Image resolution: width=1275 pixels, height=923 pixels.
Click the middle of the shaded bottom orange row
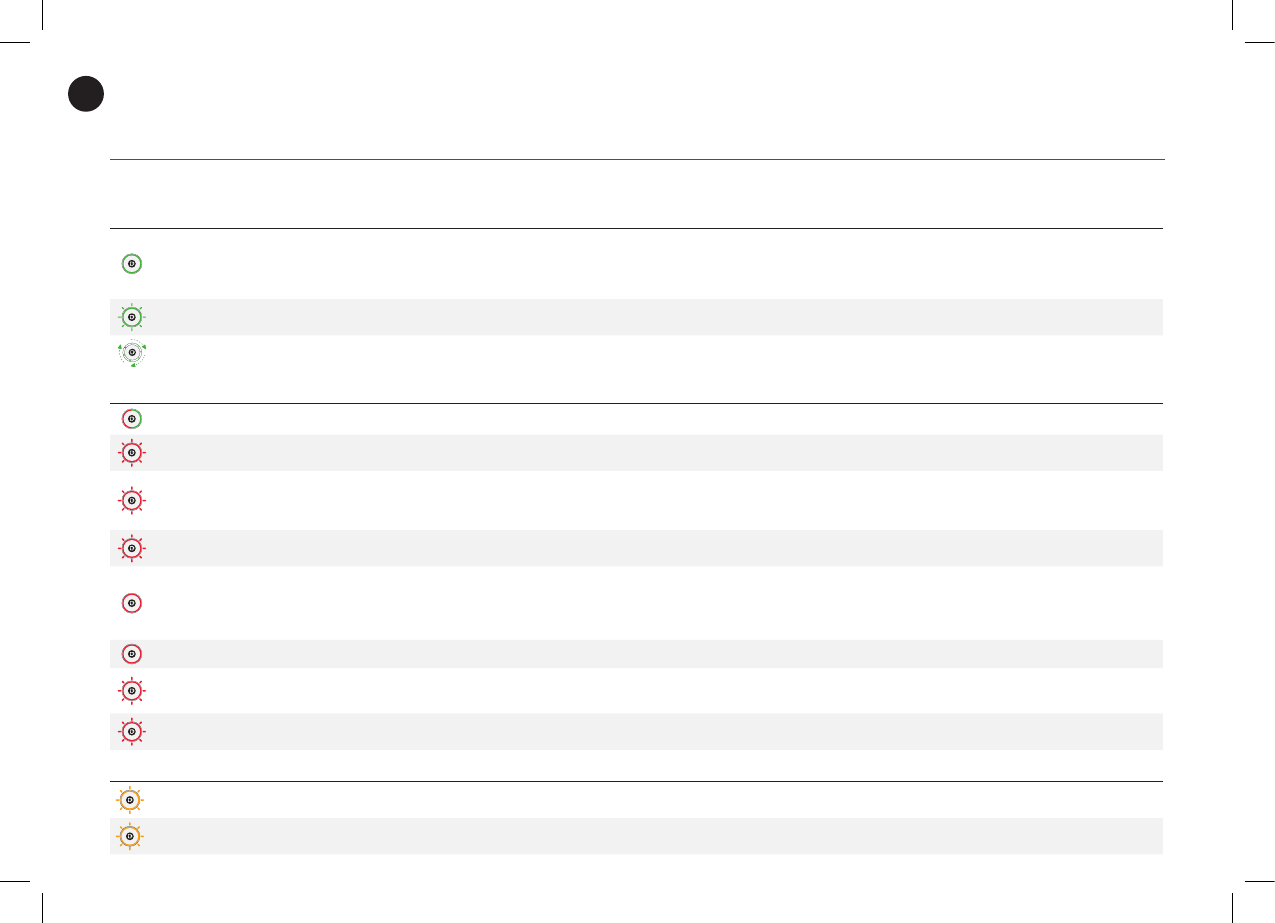[636, 836]
